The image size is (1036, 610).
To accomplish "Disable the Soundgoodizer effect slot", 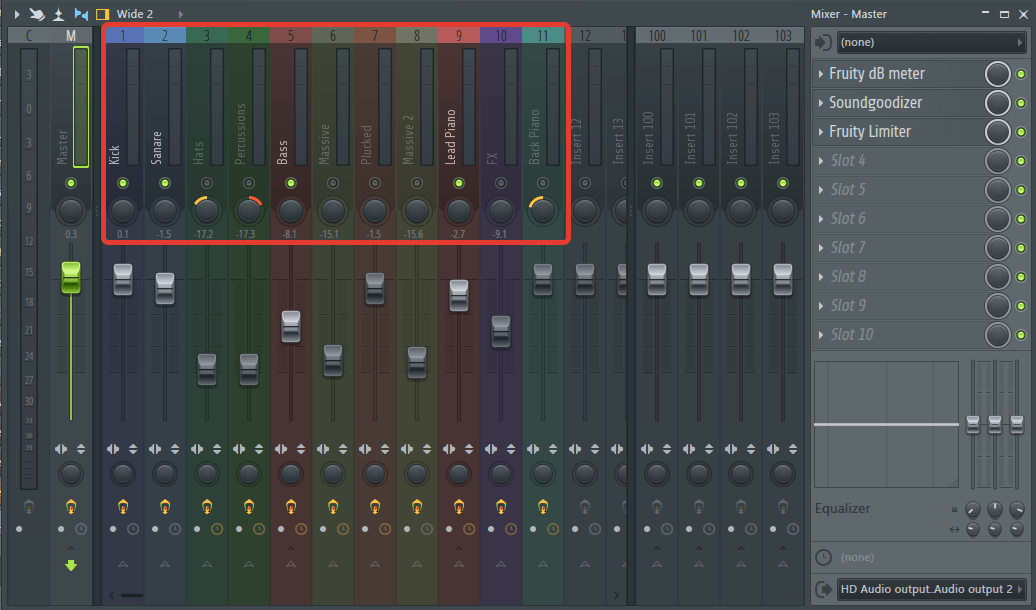I will click(x=1021, y=103).
